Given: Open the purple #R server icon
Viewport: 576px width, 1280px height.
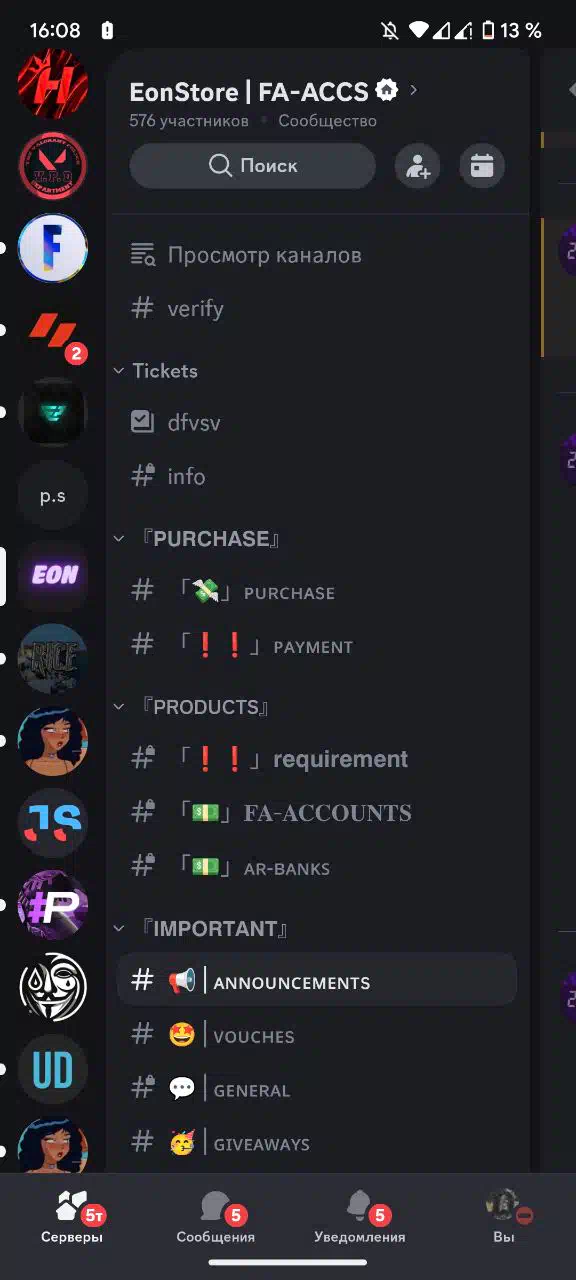Looking at the screenshot, I should 53,905.
